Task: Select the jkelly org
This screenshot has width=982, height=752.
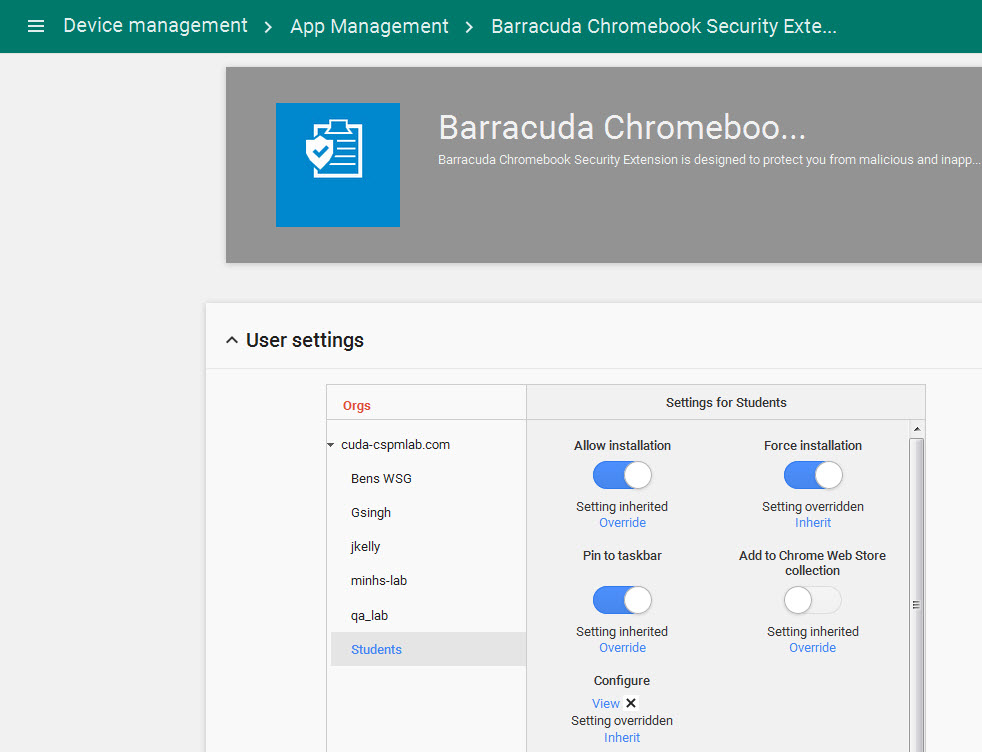Action: tap(365, 546)
